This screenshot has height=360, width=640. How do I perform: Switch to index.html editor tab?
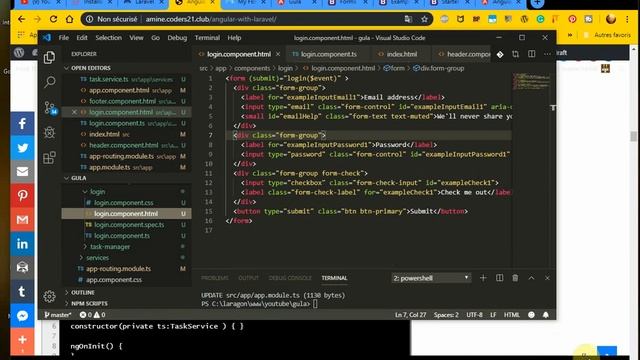(402, 54)
